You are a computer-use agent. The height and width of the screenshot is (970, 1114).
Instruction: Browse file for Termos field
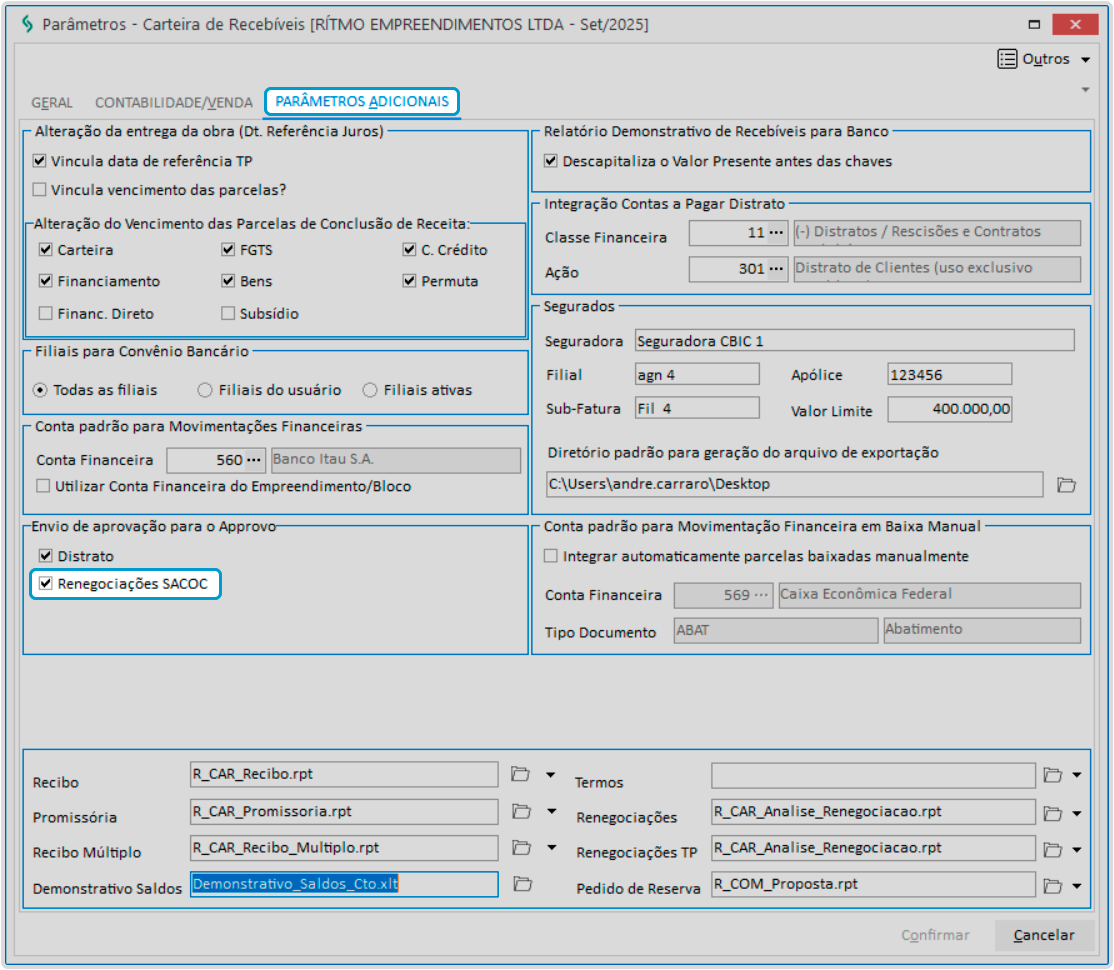click(1053, 775)
